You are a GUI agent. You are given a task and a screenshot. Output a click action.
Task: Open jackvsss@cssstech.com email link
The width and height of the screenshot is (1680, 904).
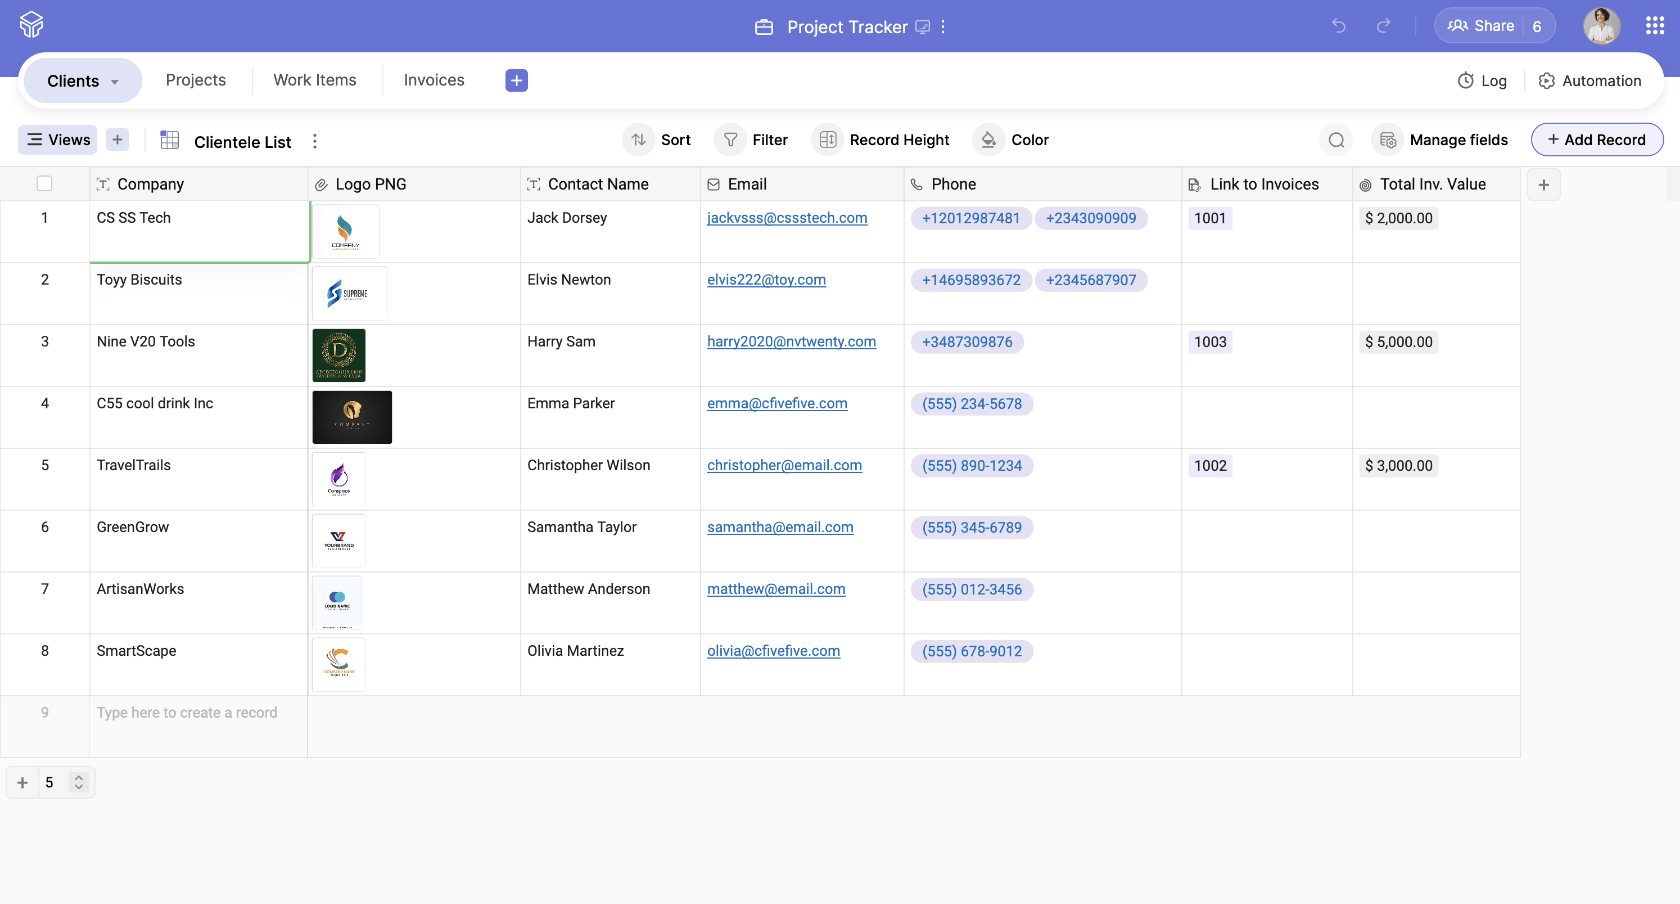tap(787, 218)
